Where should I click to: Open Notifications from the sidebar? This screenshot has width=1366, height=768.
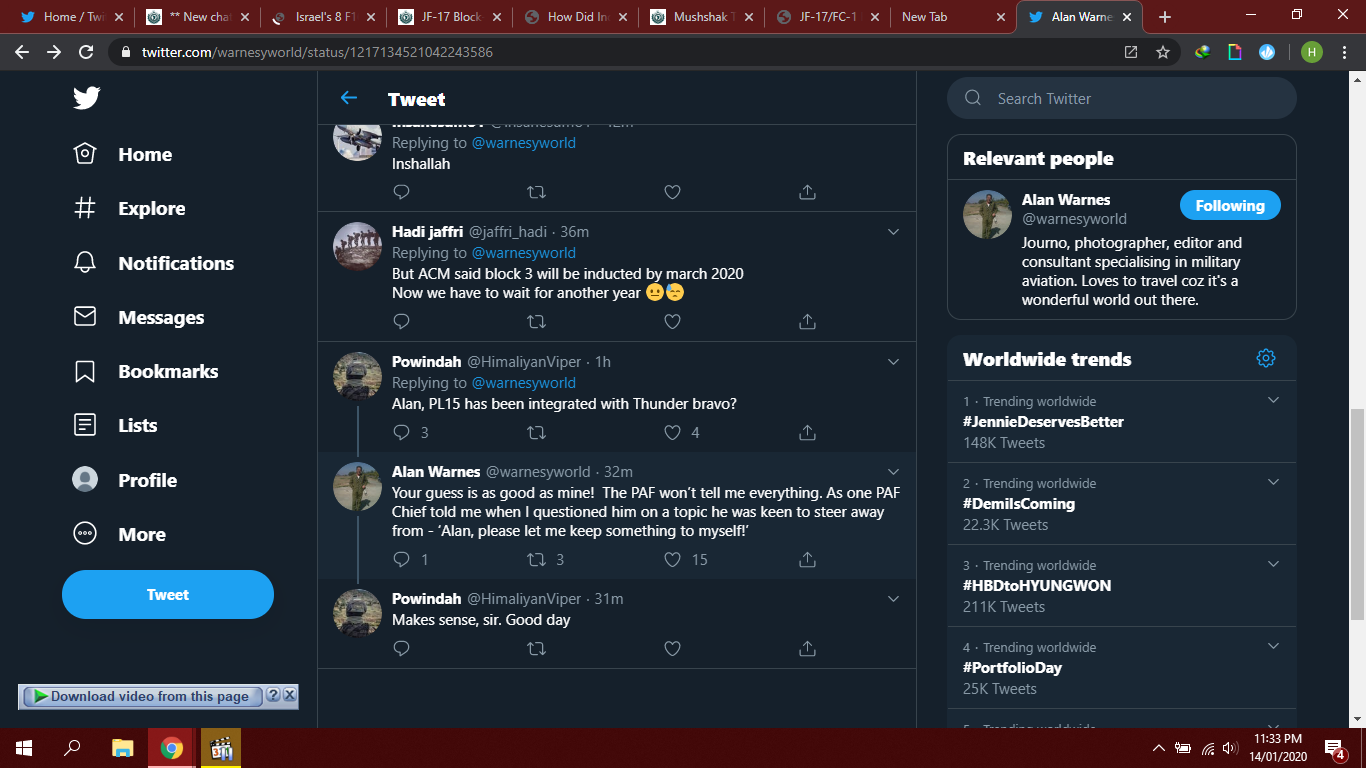154,263
